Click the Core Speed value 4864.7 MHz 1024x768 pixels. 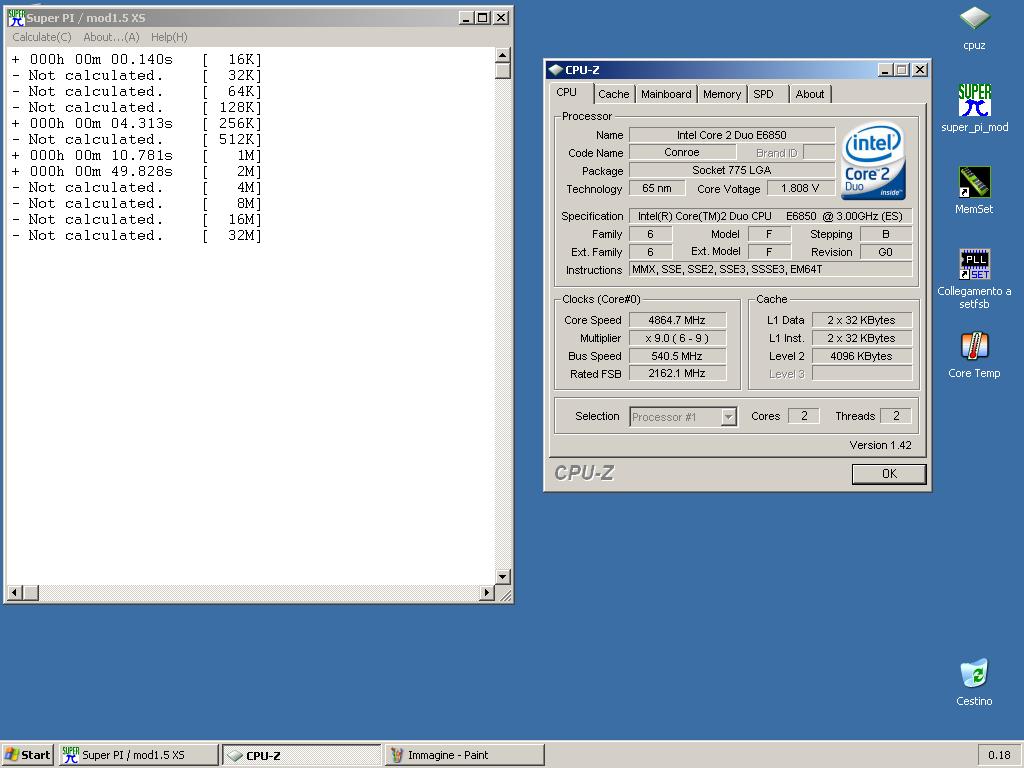point(677,320)
